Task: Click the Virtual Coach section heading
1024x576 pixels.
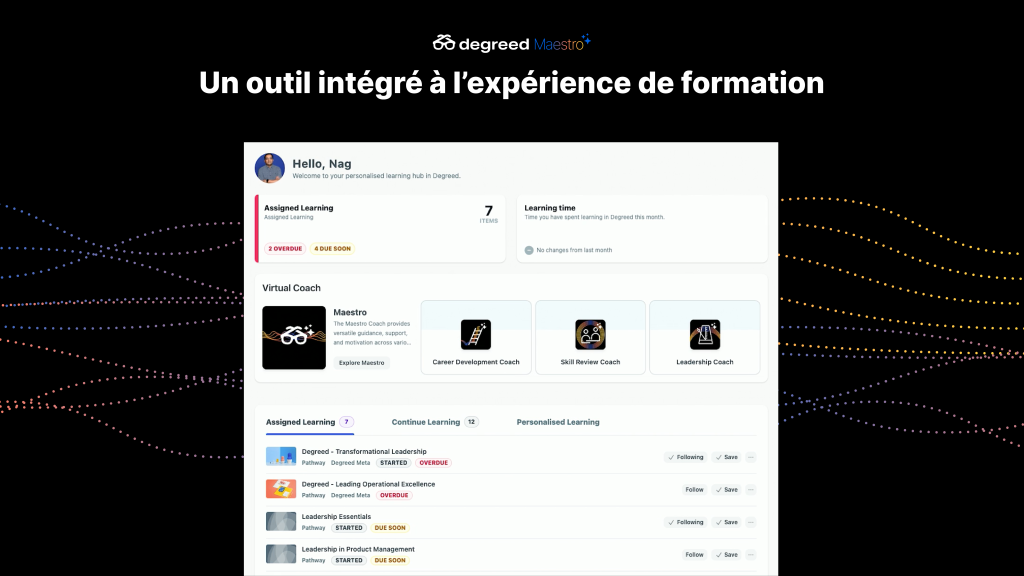Action: click(291, 288)
